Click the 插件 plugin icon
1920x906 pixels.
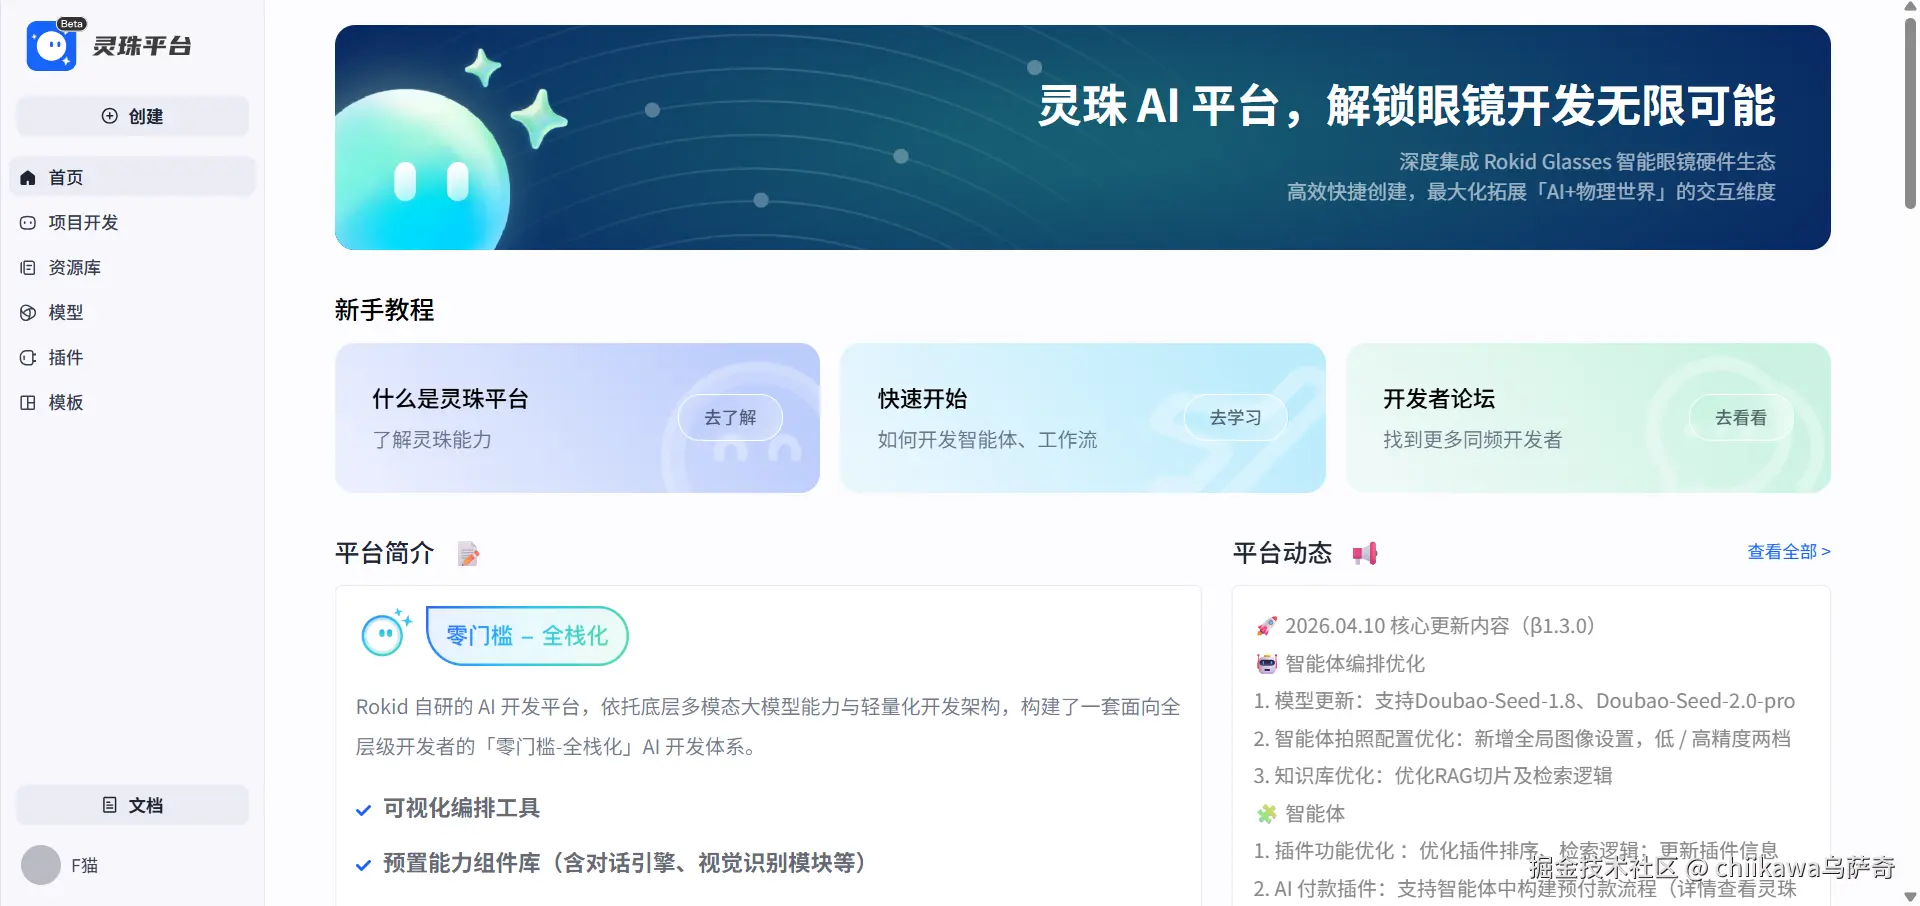[x=28, y=358]
